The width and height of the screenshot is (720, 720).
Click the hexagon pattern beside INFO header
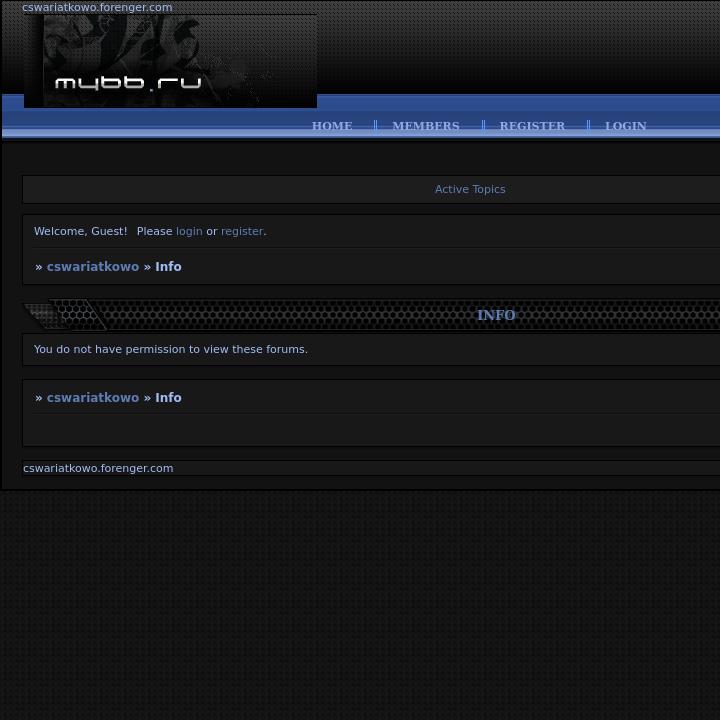[x=75, y=315]
